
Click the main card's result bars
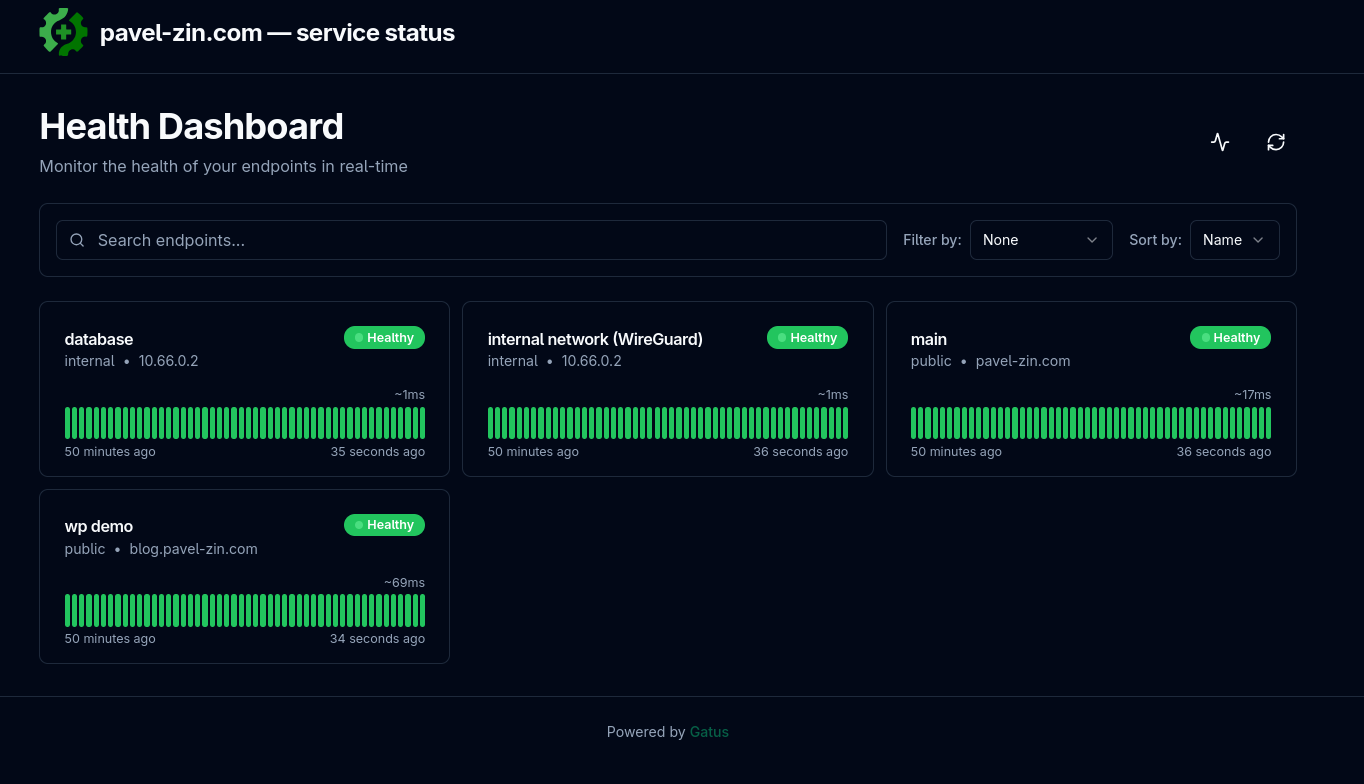pyautogui.click(x=1091, y=423)
